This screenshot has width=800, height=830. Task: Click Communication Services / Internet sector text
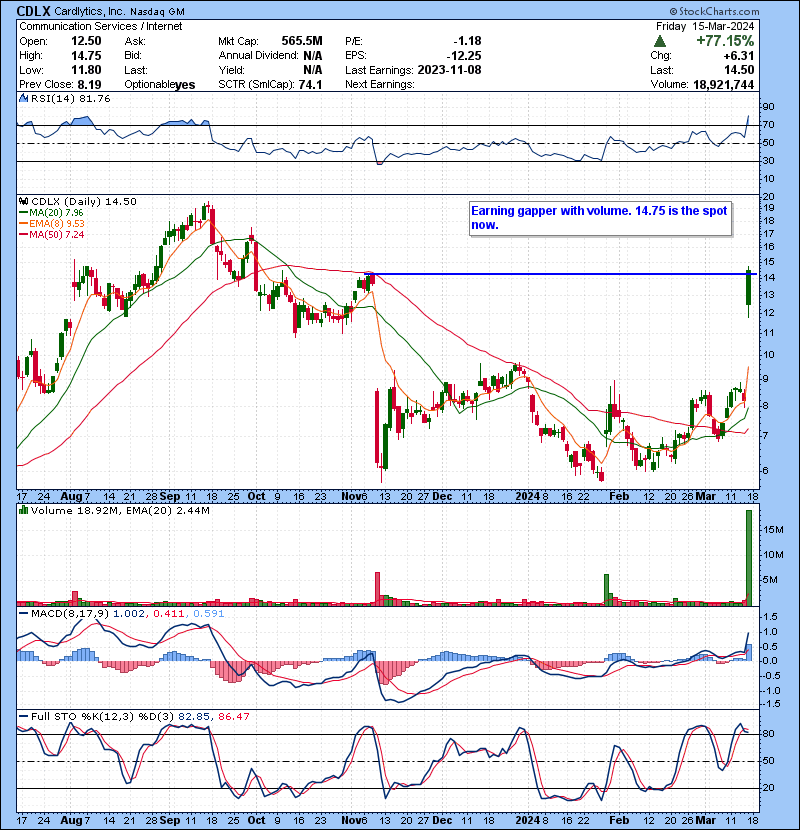point(101,26)
